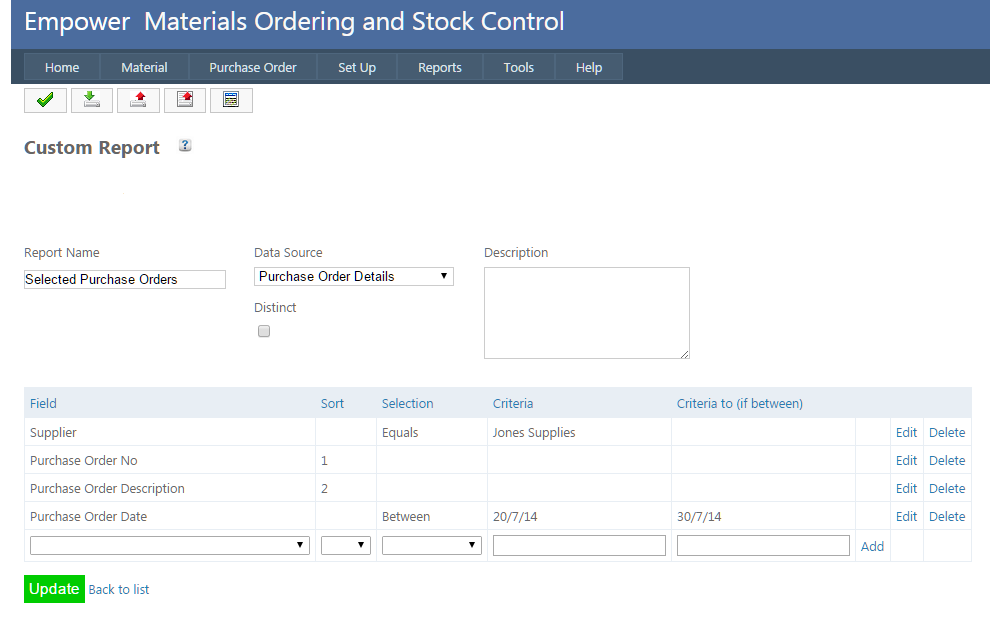
Task: Click the report grid toolbar icon
Action: (231, 100)
